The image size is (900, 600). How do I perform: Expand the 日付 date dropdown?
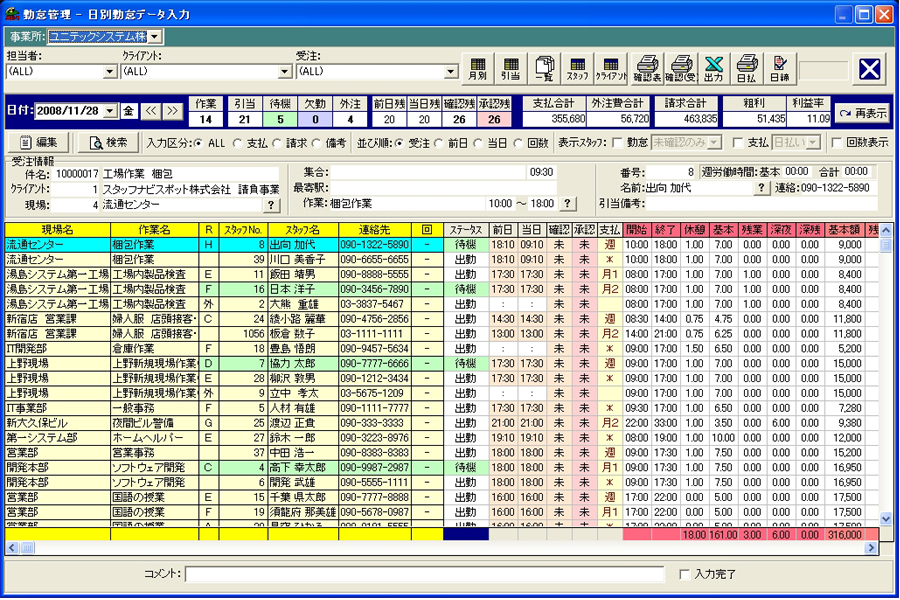coord(109,111)
